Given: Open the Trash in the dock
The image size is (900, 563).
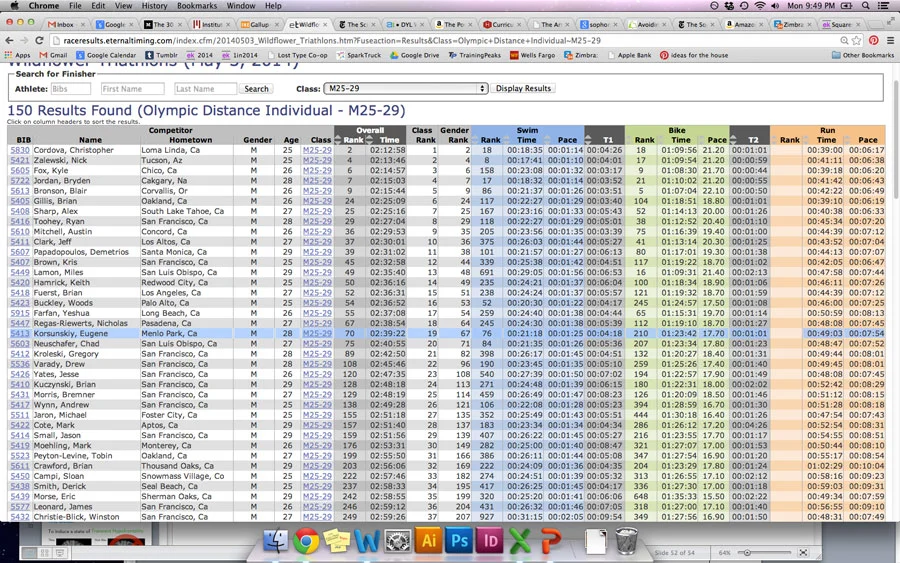Looking at the screenshot, I should (x=626, y=541).
